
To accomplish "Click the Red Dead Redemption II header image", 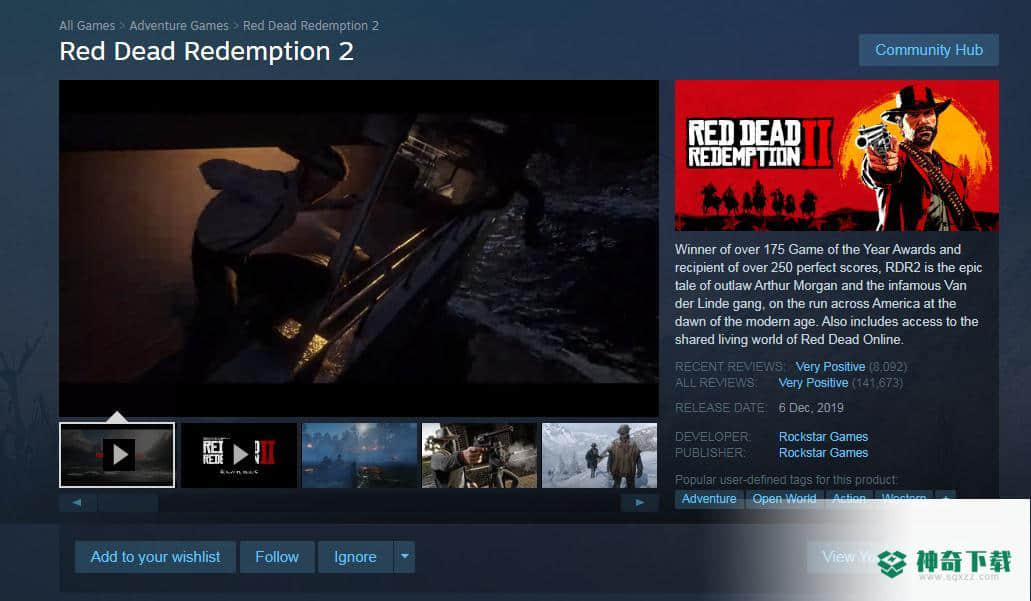I will (836, 155).
